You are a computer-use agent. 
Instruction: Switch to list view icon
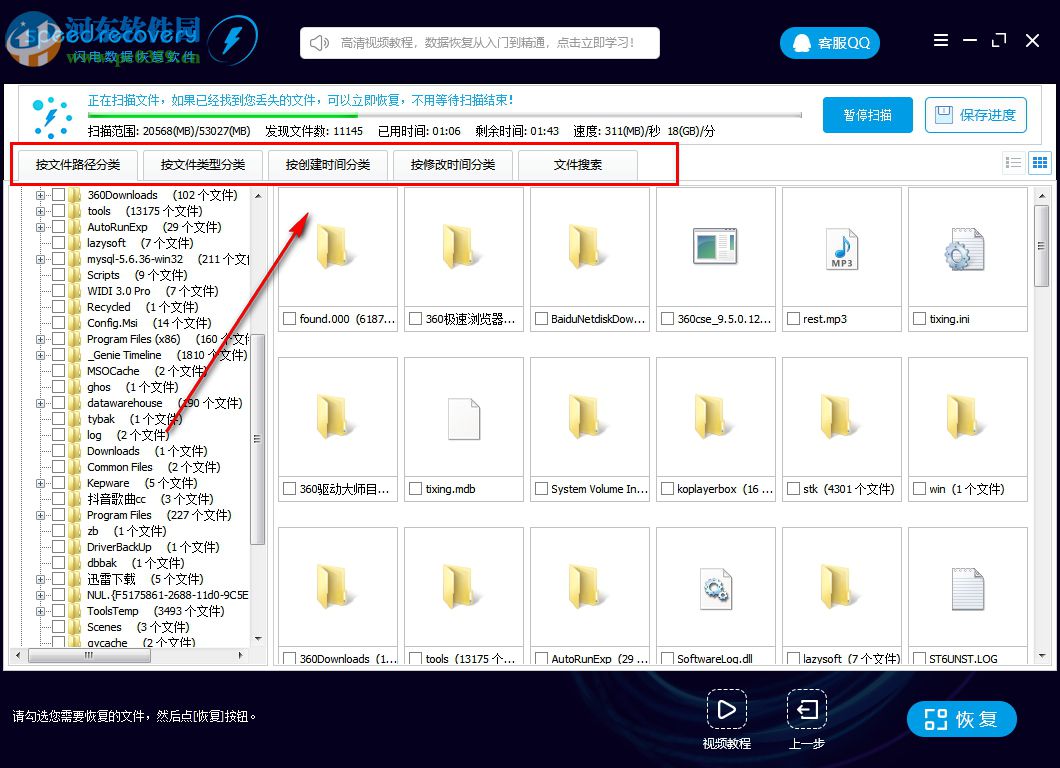pos(1013,162)
